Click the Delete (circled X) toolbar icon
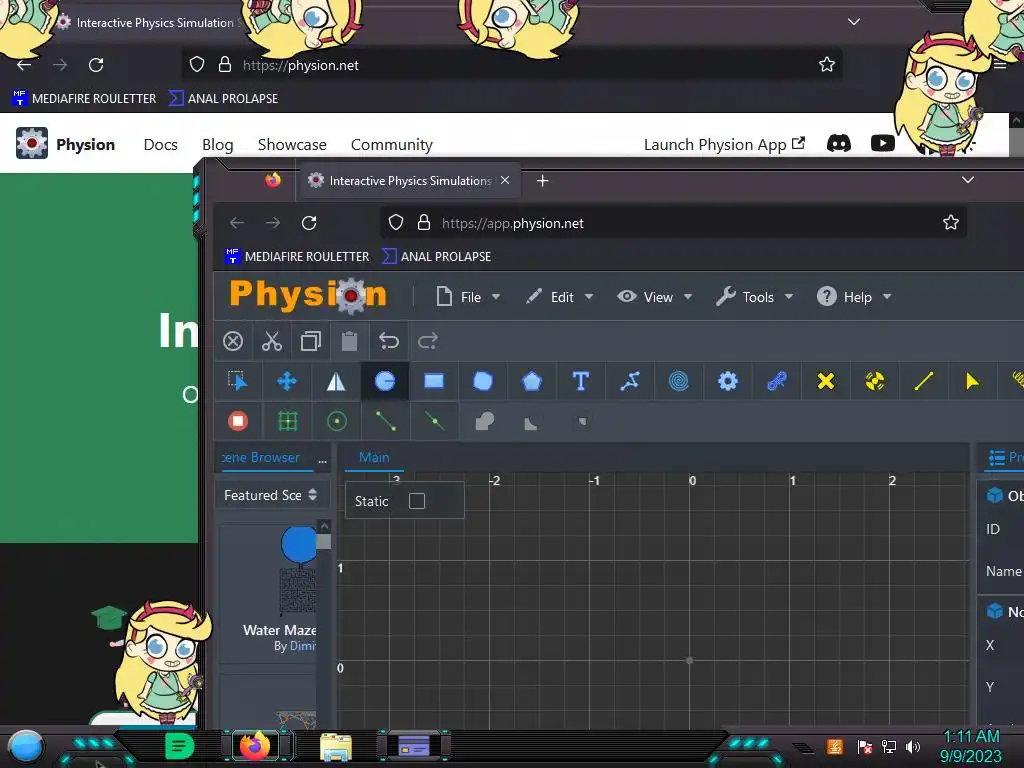1024x768 pixels. [x=233, y=341]
